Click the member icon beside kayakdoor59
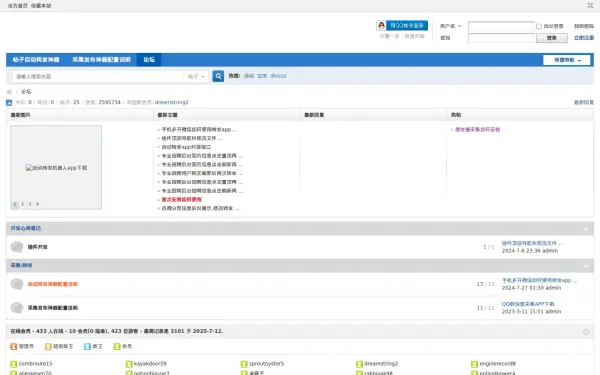Image resolution: width=600 pixels, height=375 pixels. click(x=129, y=364)
